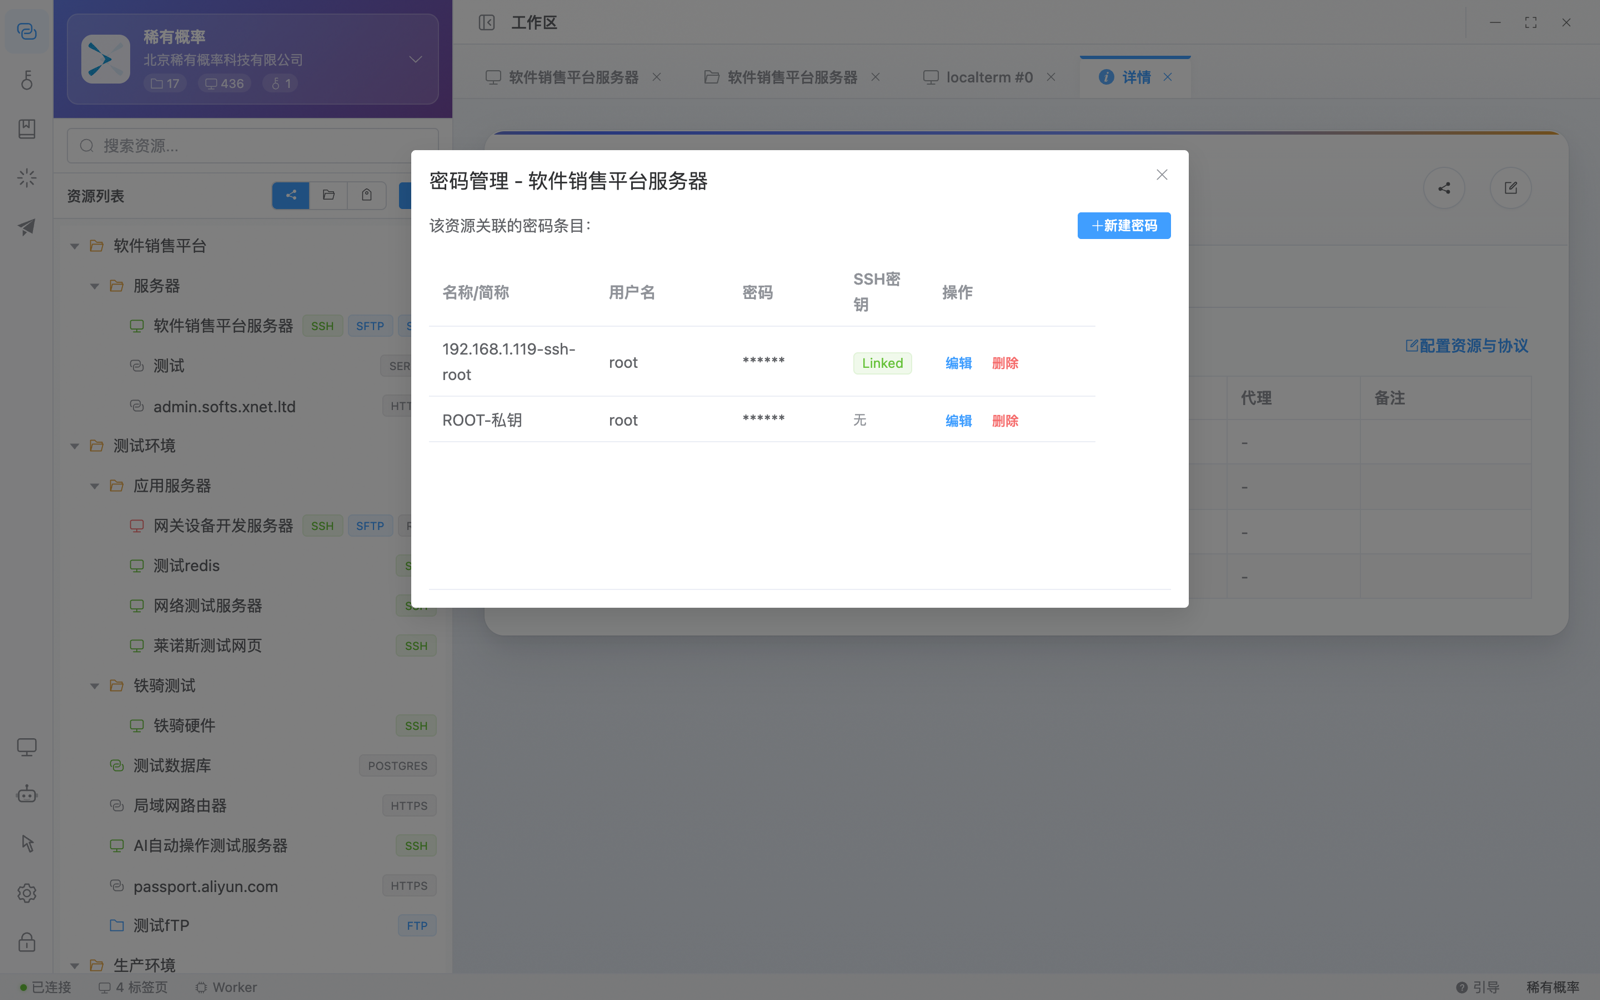Open the 测试数据库 resource
The width and height of the screenshot is (1600, 1000).
(172, 766)
